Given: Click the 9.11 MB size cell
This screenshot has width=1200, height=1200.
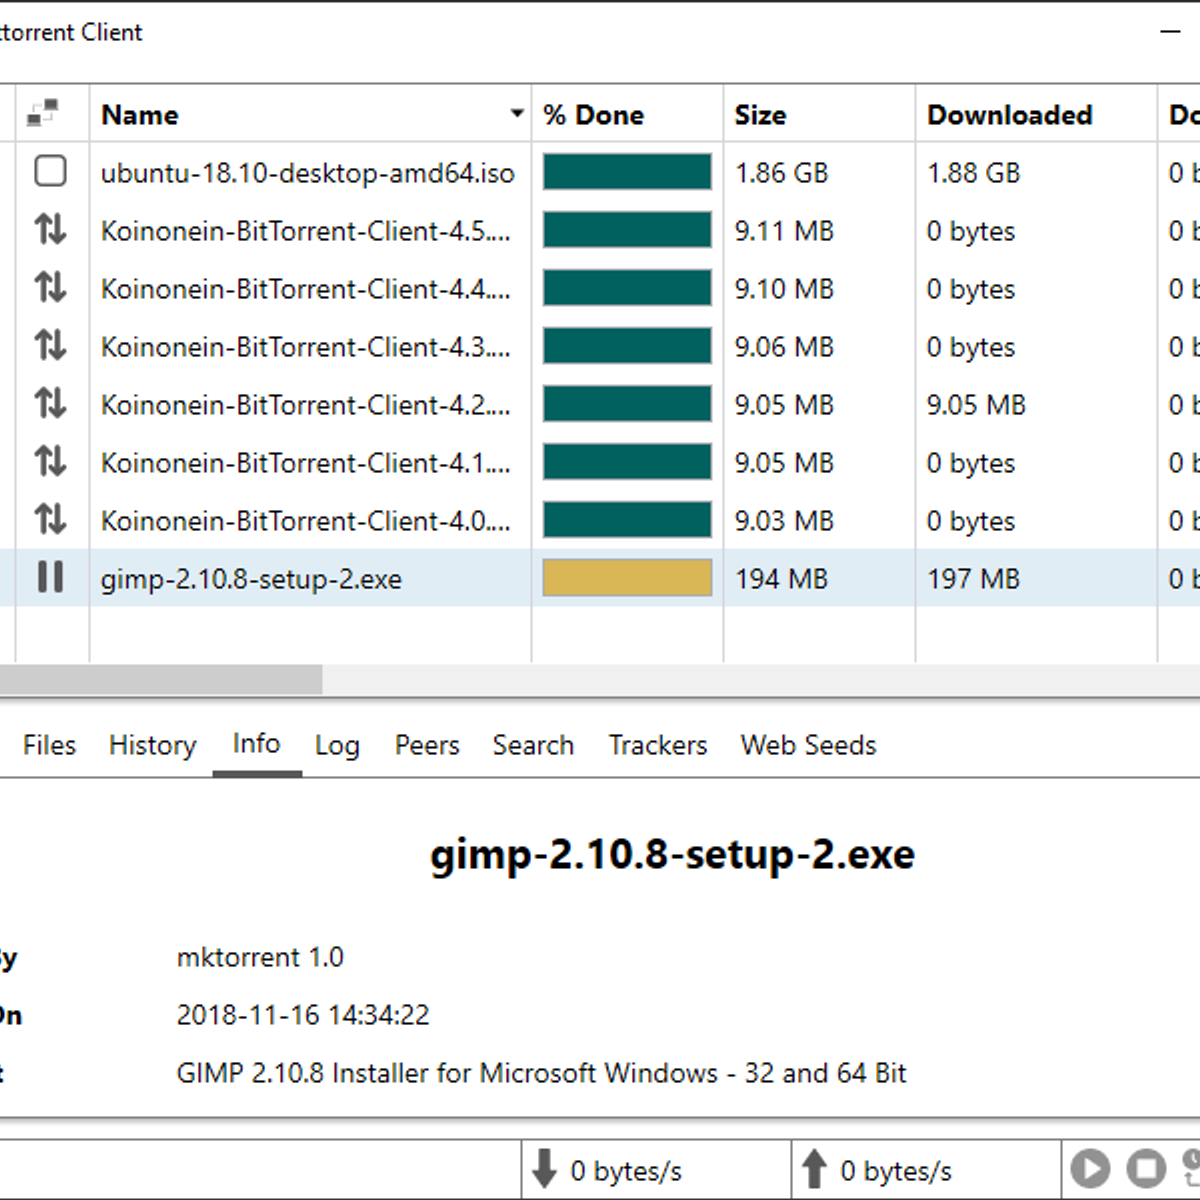Looking at the screenshot, I should point(784,231).
